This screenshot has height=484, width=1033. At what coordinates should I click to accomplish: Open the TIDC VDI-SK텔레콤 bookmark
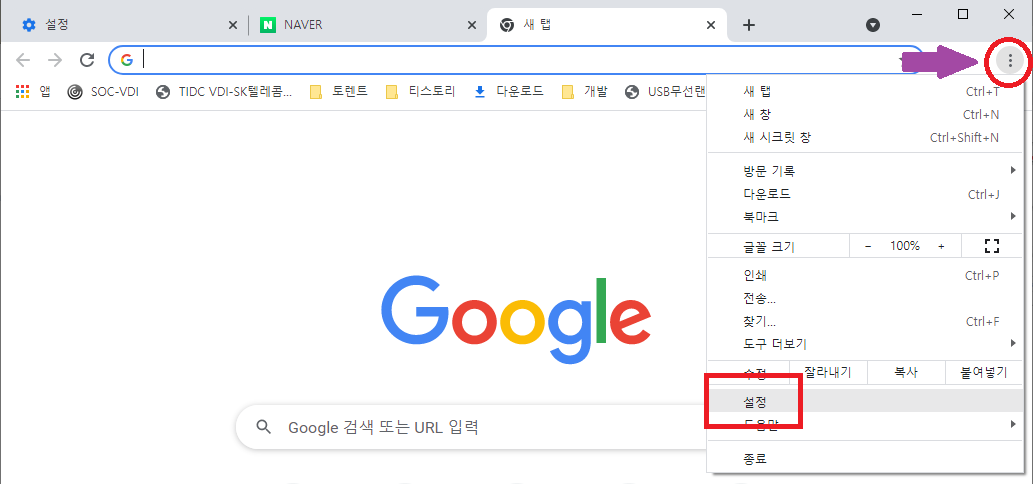(x=224, y=92)
